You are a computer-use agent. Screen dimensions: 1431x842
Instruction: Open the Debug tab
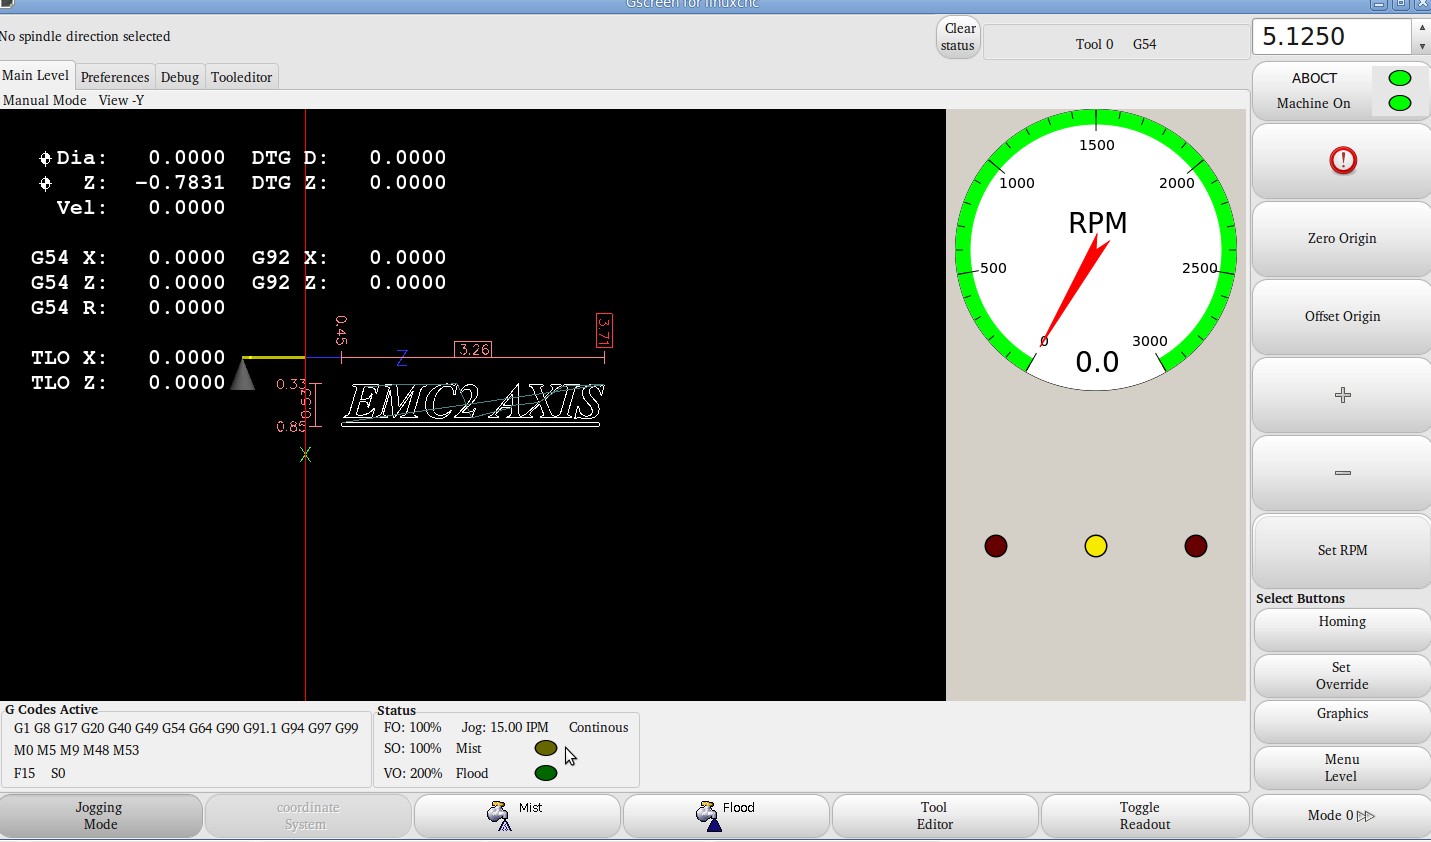180,77
